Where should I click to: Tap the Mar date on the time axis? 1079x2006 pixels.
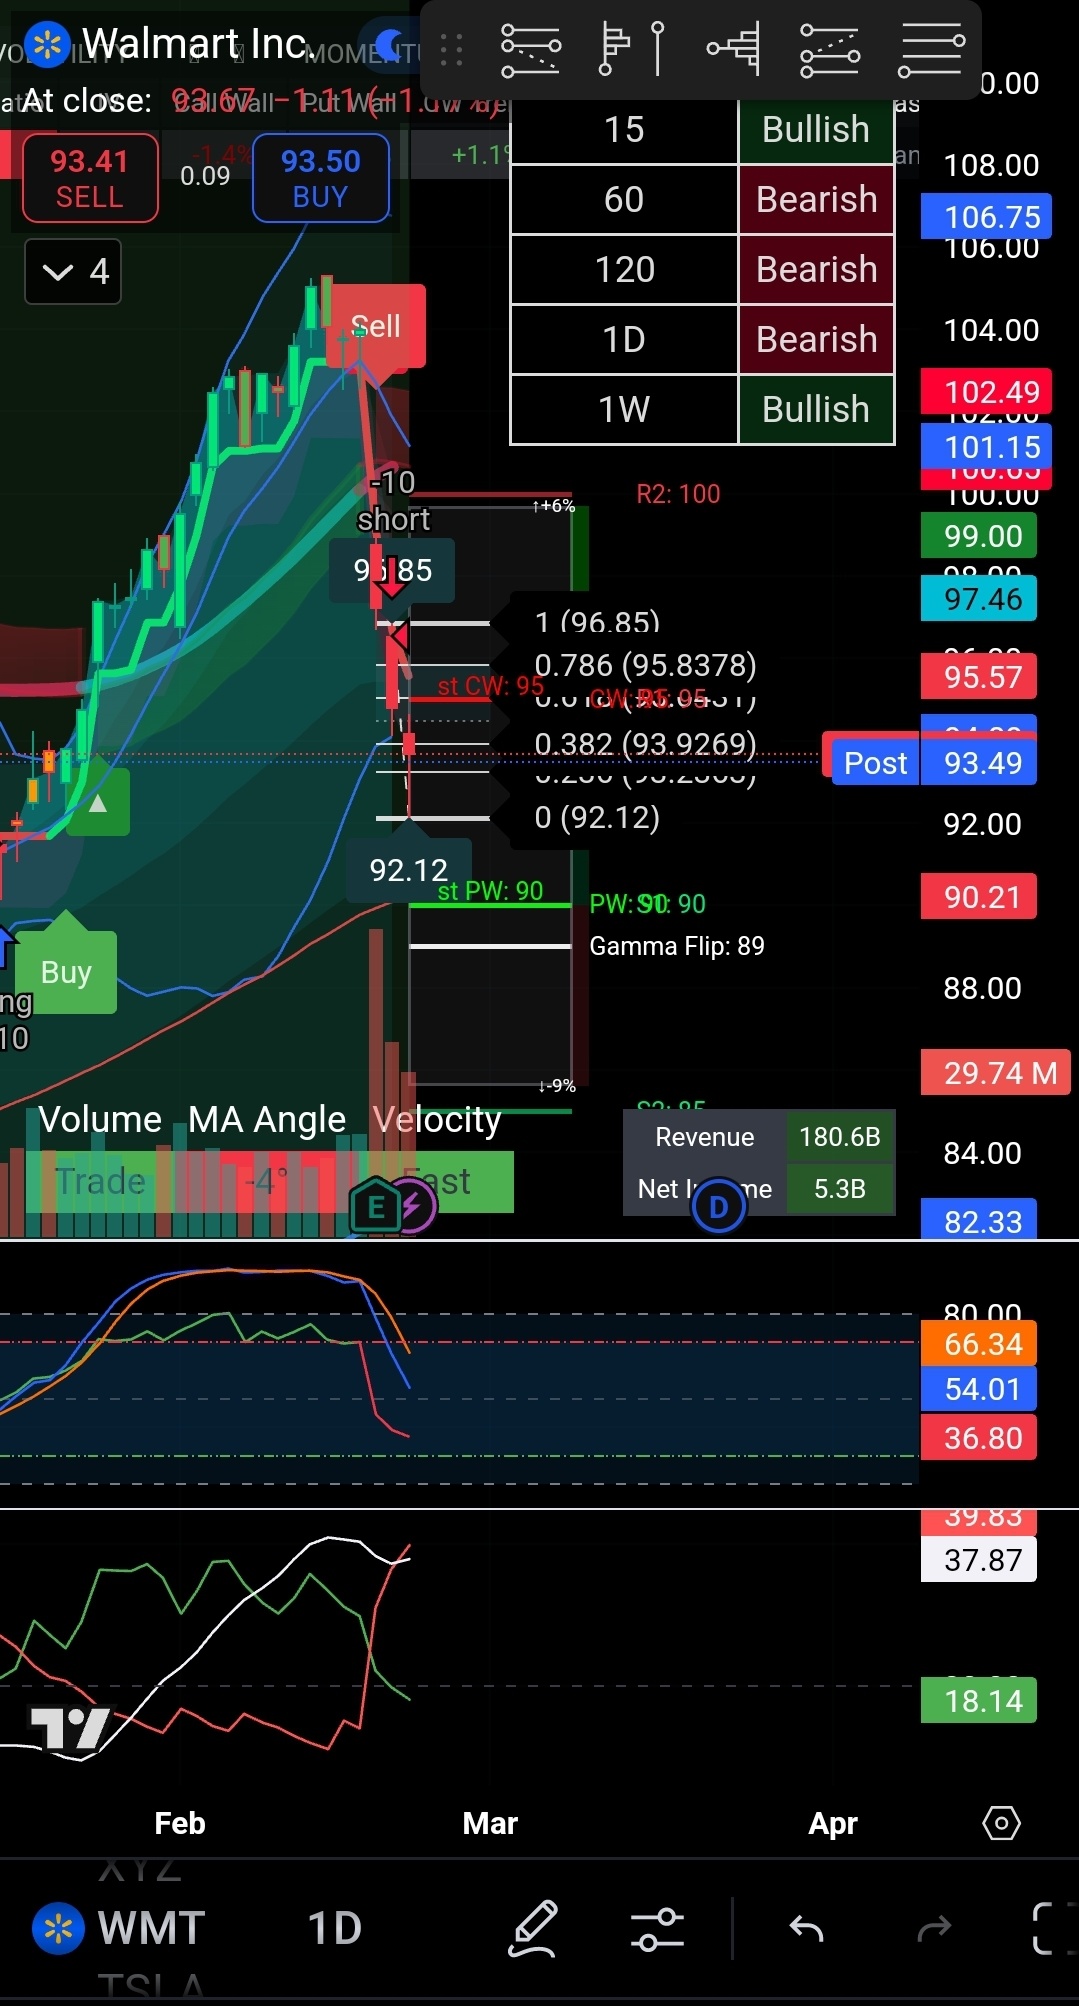click(x=490, y=1823)
